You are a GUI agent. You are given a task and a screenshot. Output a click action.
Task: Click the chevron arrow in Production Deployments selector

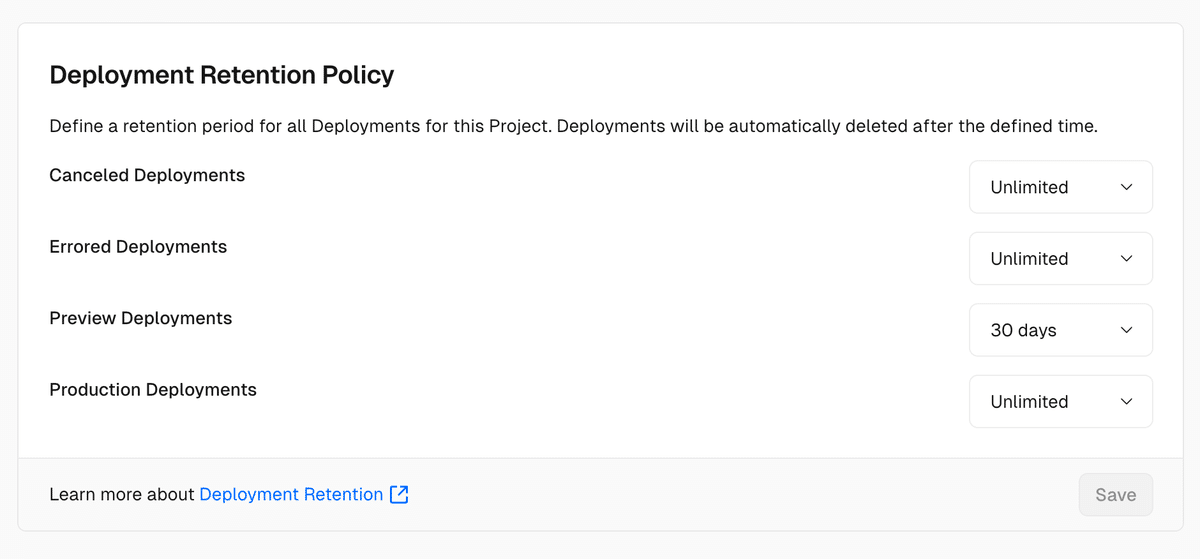tap(1127, 401)
